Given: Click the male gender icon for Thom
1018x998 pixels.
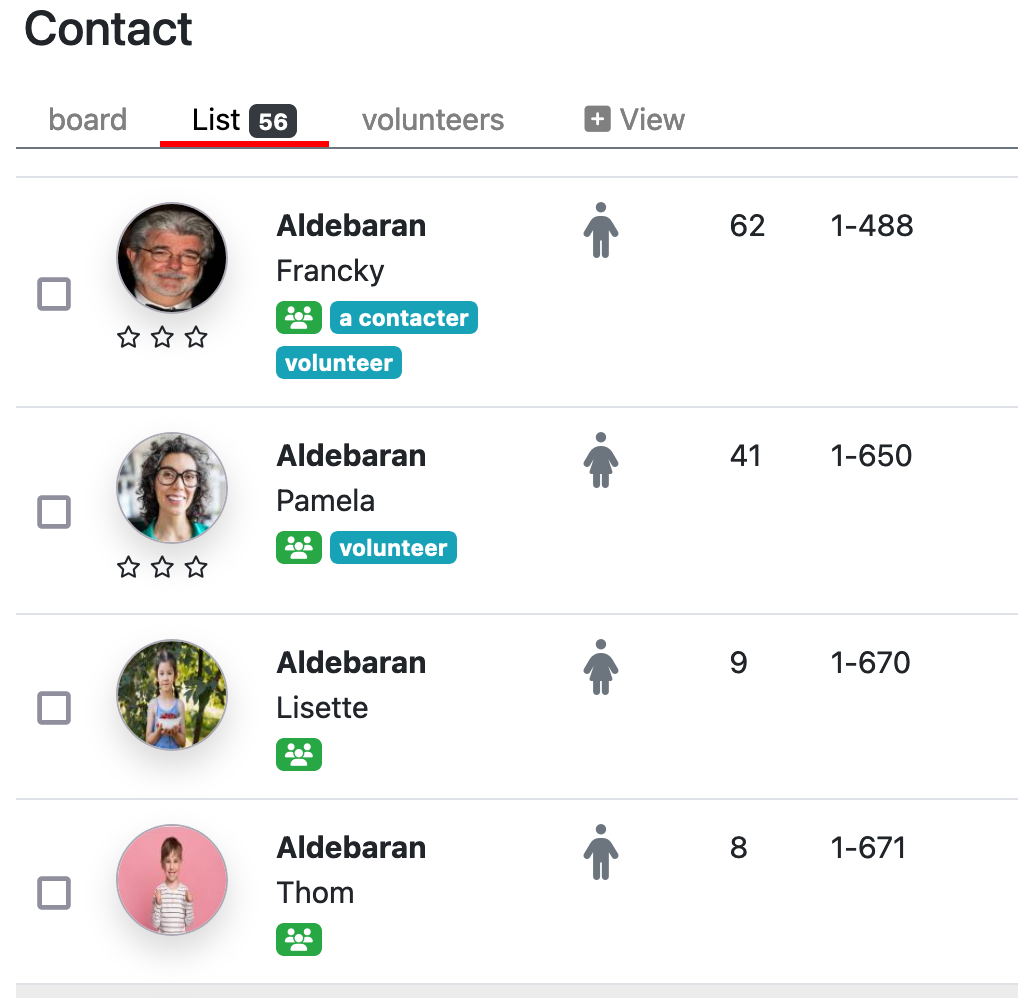Looking at the screenshot, I should 601,852.
